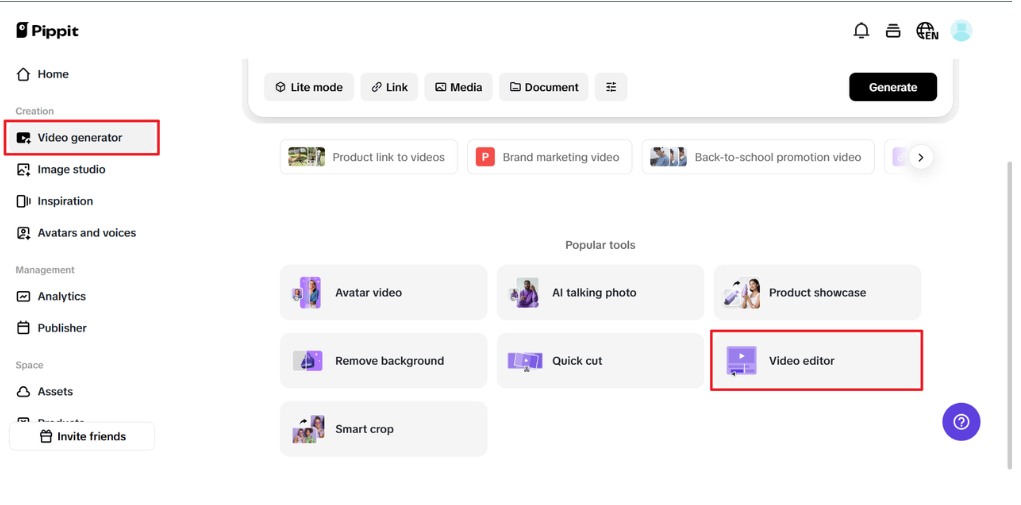Open the credits stack icon
The height and width of the screenshot is (505, 1021).
893,31
